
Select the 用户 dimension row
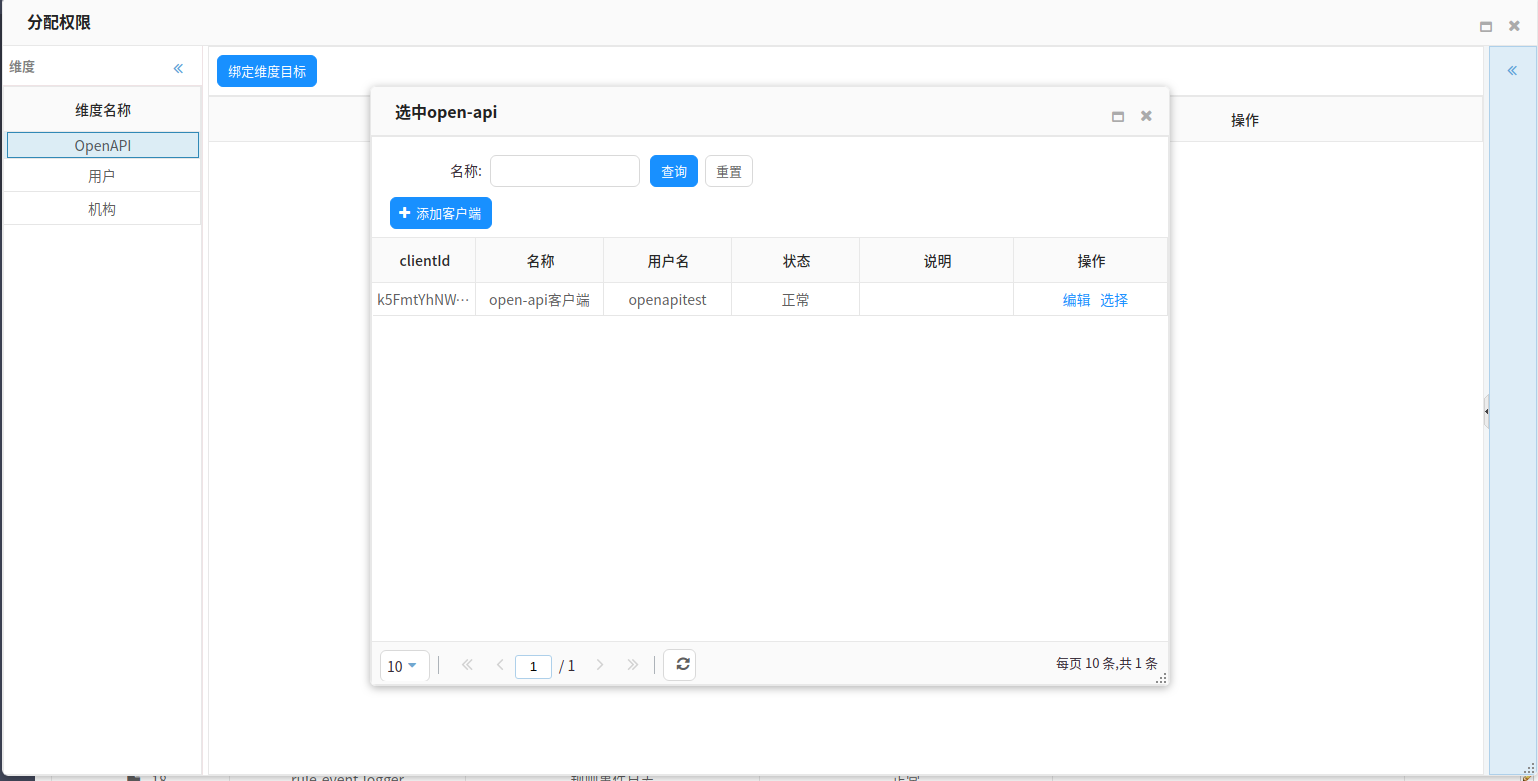coord(102,176)
